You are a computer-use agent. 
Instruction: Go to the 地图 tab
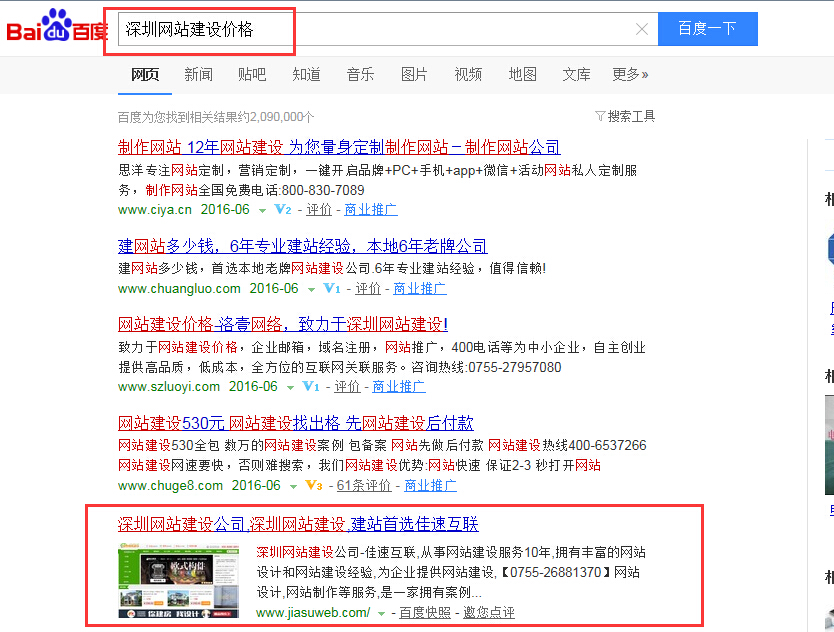[522, 74]
